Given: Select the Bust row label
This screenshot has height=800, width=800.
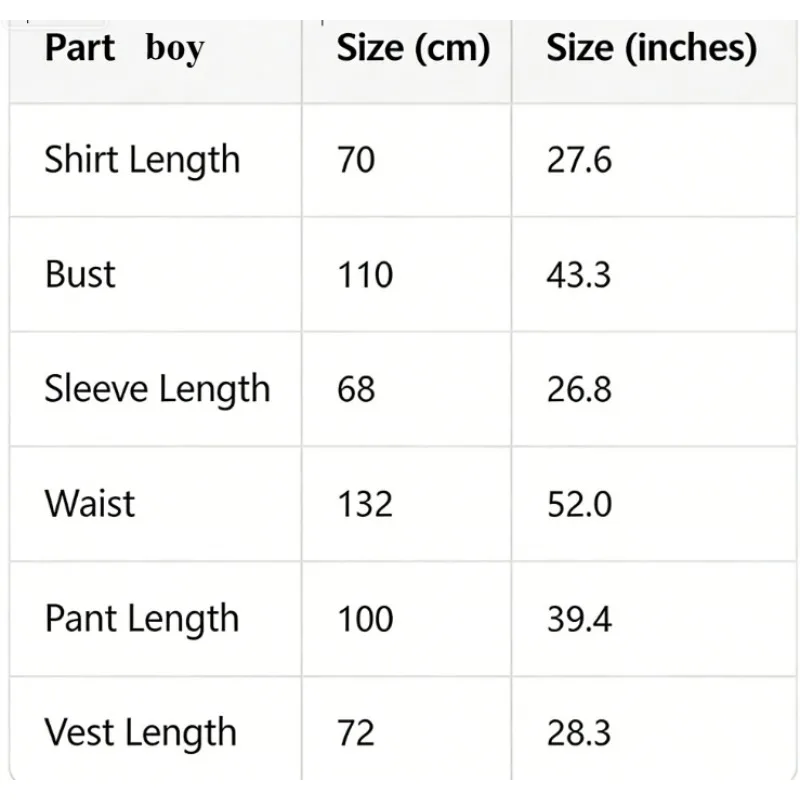Looking at the screenshot, I should coord(80,274).
